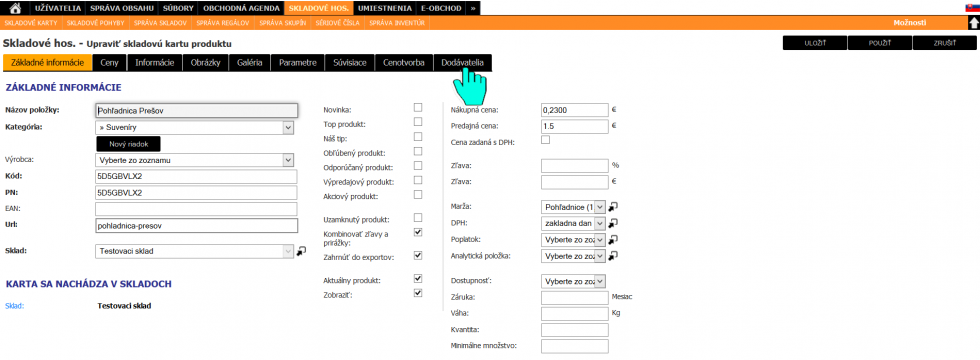The height and width of the screenshot is (360, 980).
Task: Toggle Akciový produkt checkbox
Action: 418,194
